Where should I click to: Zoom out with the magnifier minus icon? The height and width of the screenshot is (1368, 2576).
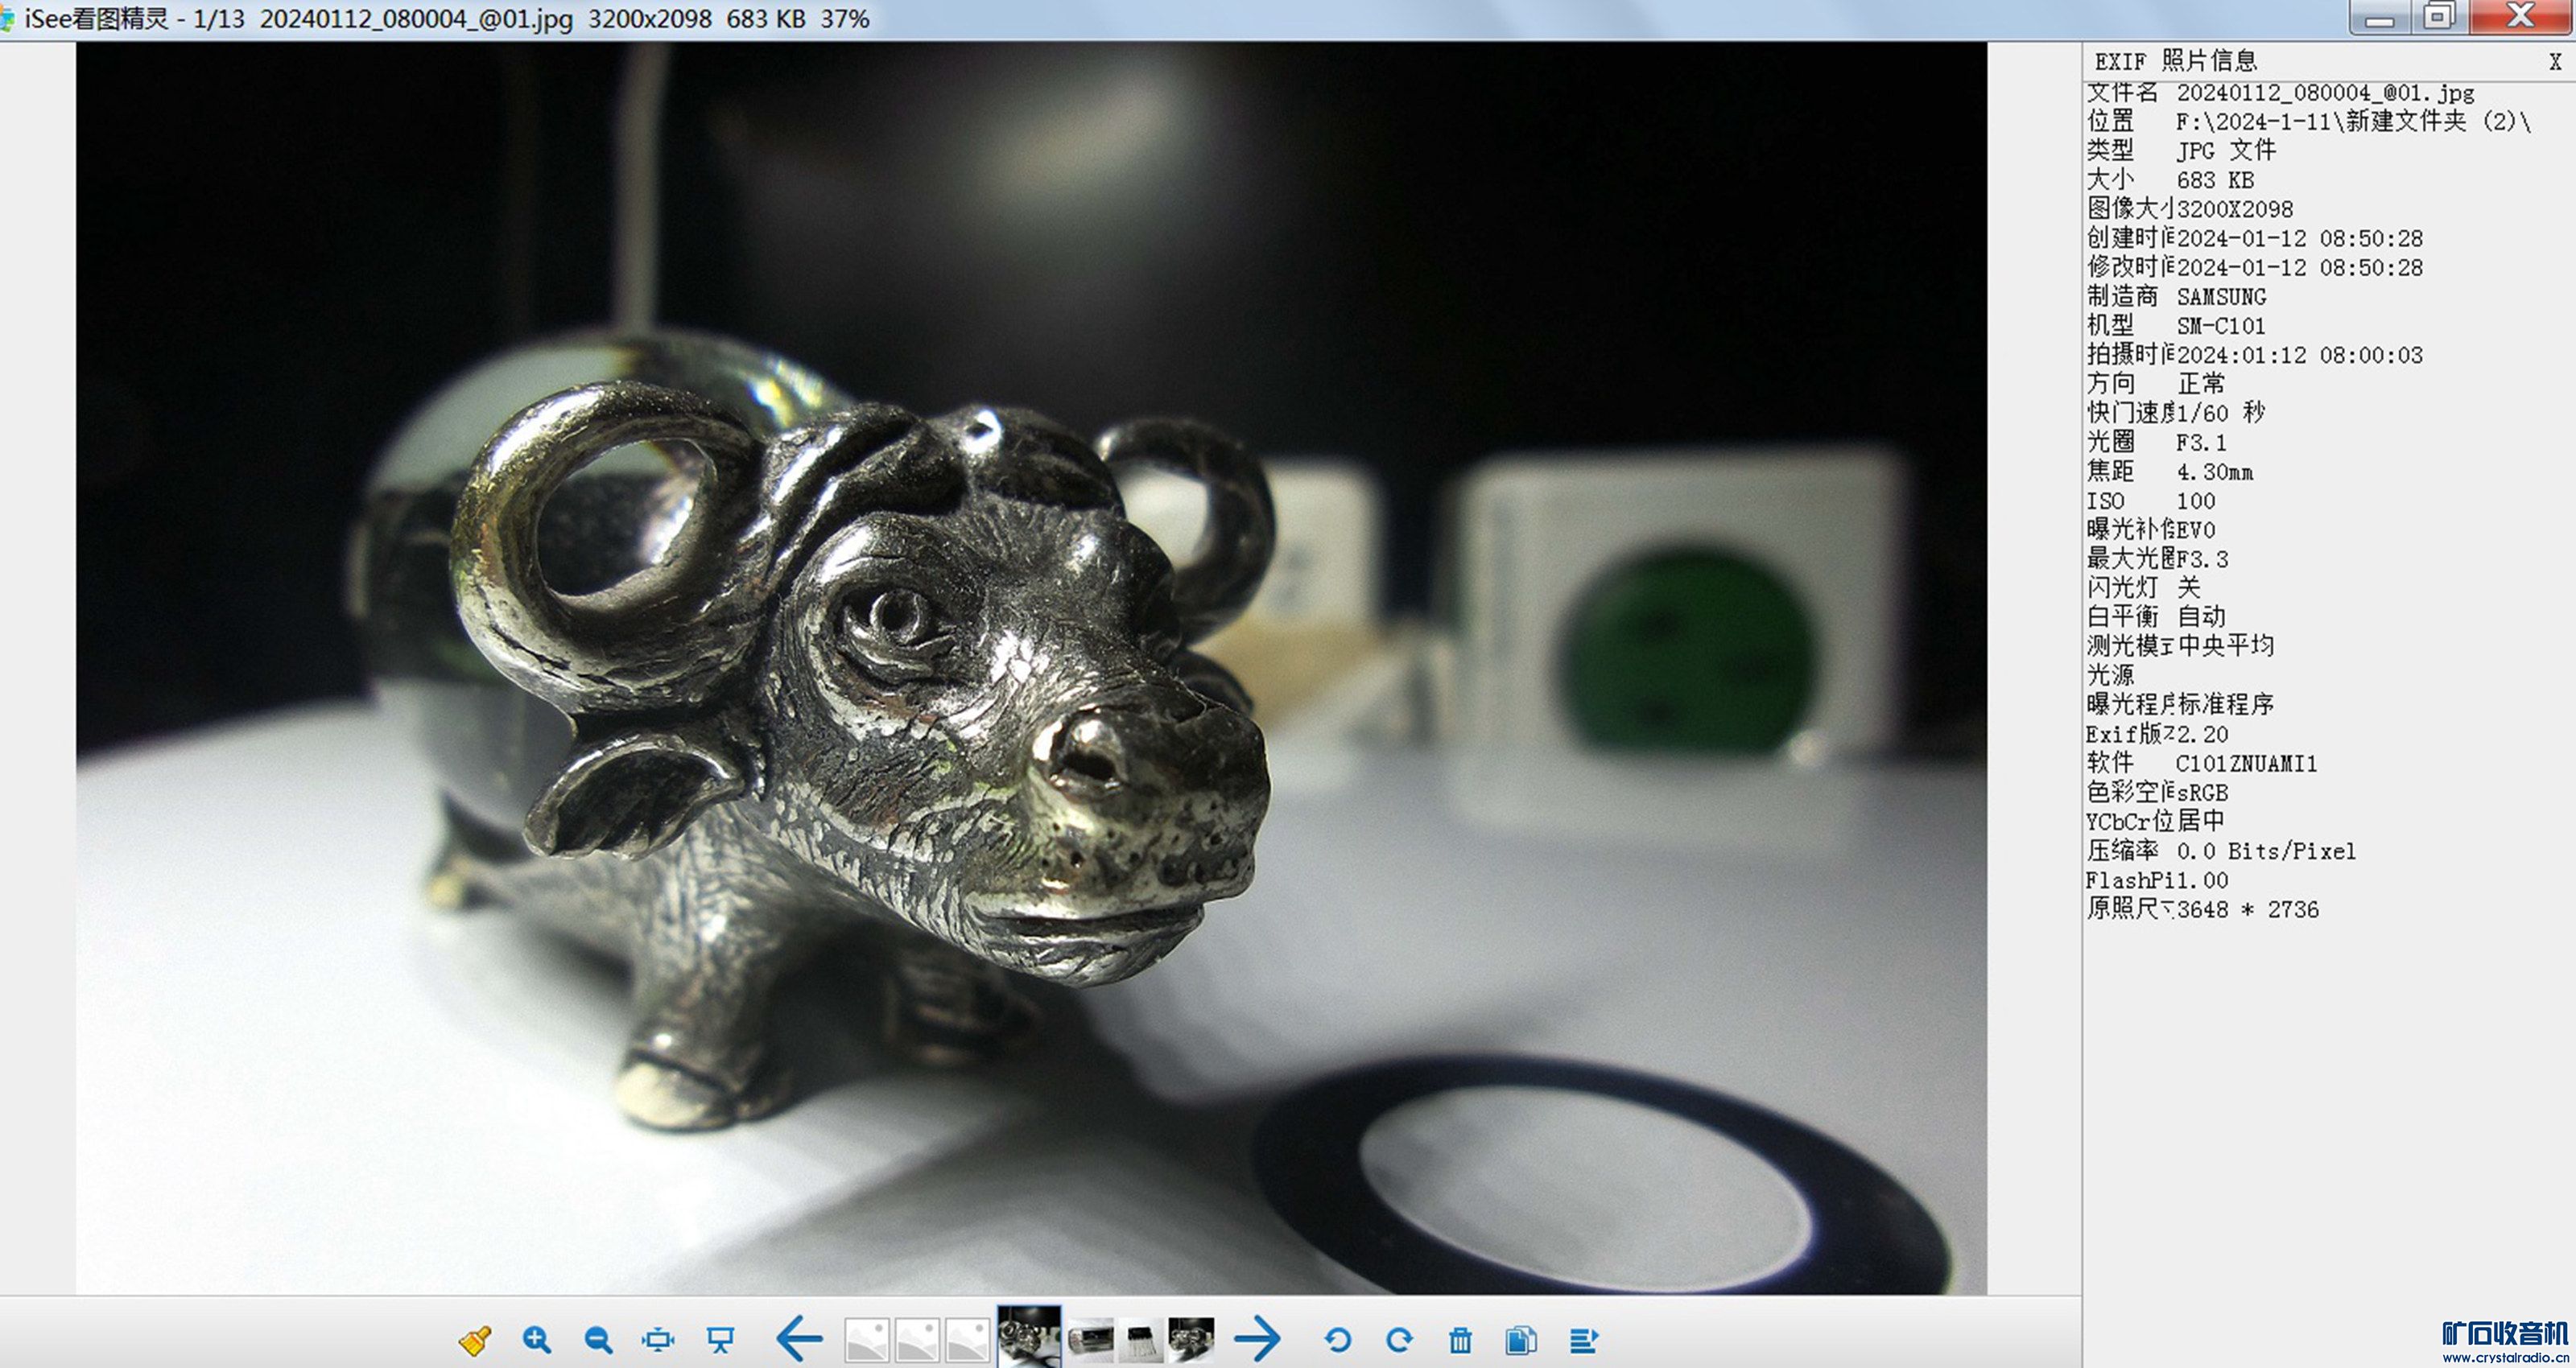tap(598, 1339)
